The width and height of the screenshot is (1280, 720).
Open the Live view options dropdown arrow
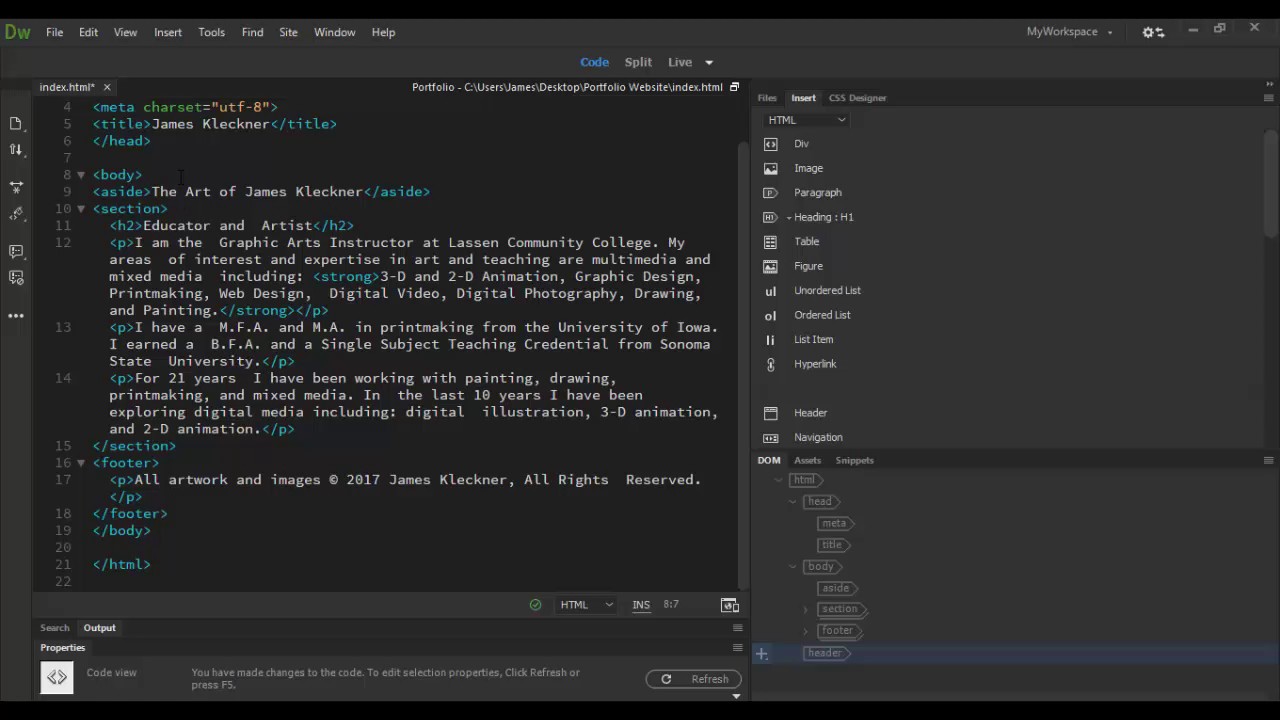coord(709,62)
